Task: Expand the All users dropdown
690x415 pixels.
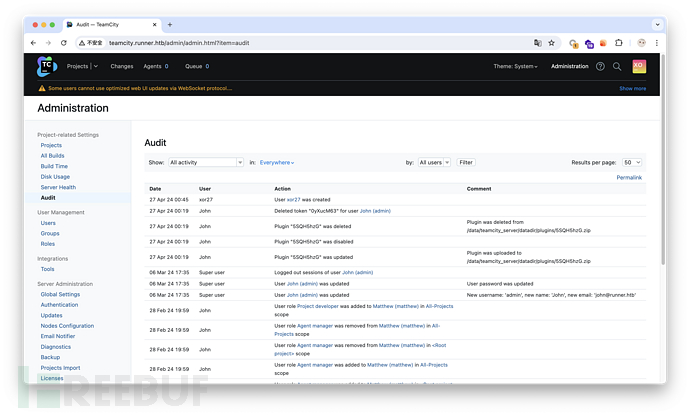Action: point(434,162)
